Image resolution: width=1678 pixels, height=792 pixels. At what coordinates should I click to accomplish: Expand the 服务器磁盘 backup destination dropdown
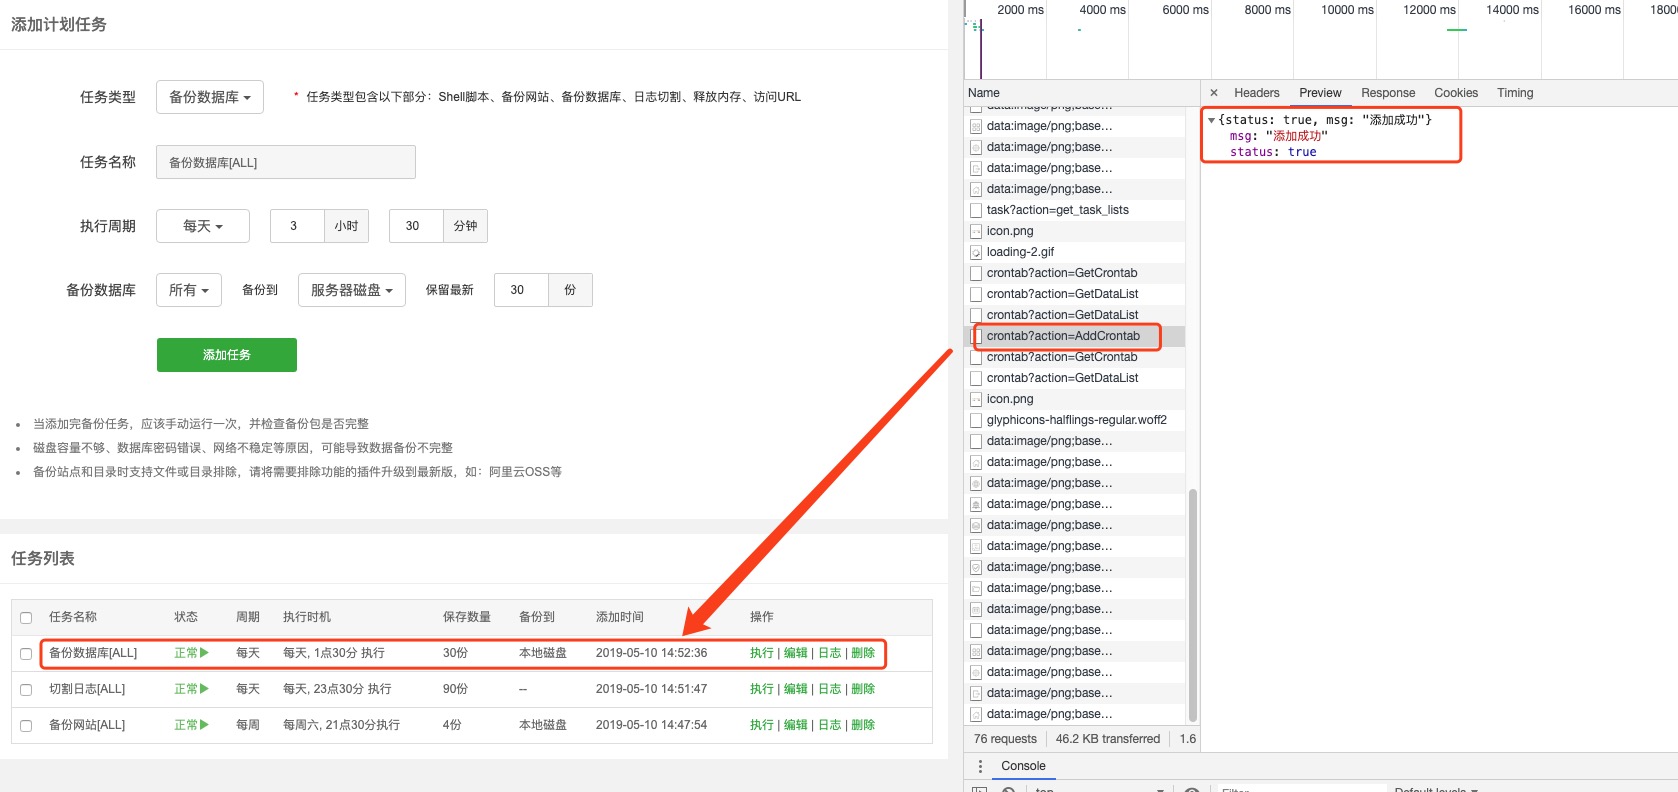coord(351,290)
